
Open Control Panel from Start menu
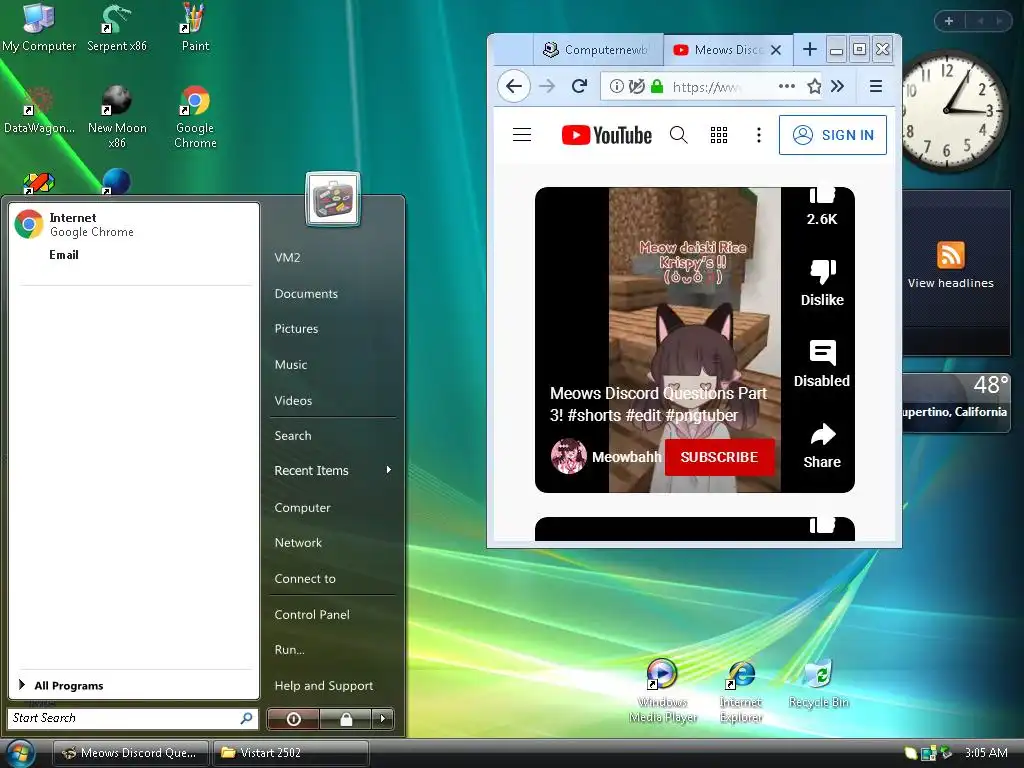pos(312,615)
